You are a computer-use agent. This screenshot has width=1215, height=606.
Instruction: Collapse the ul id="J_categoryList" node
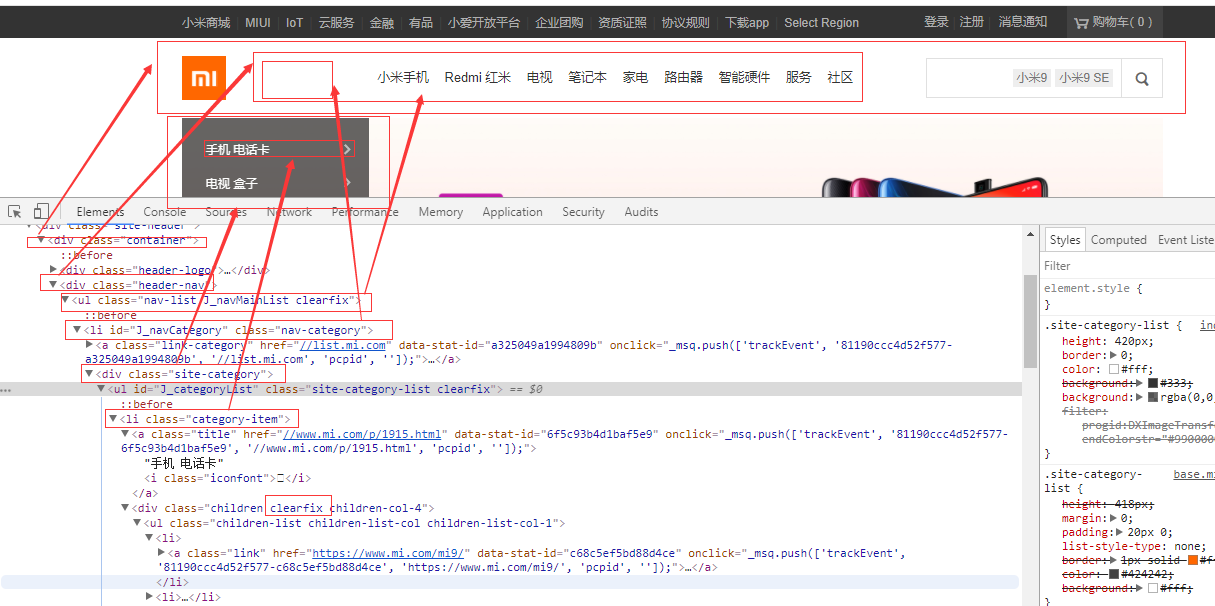pyautogui.click(x=101, y=389)
